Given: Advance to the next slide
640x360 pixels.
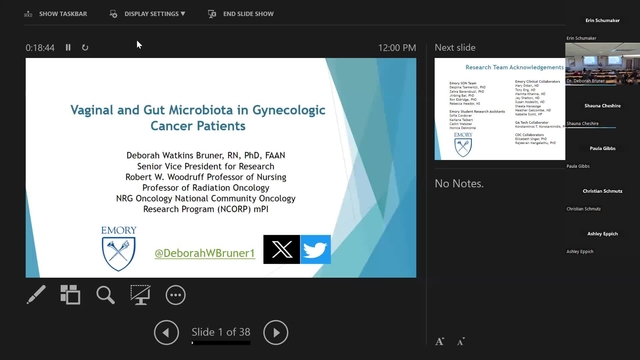Looking at the screenshot, I should point(276,333).
